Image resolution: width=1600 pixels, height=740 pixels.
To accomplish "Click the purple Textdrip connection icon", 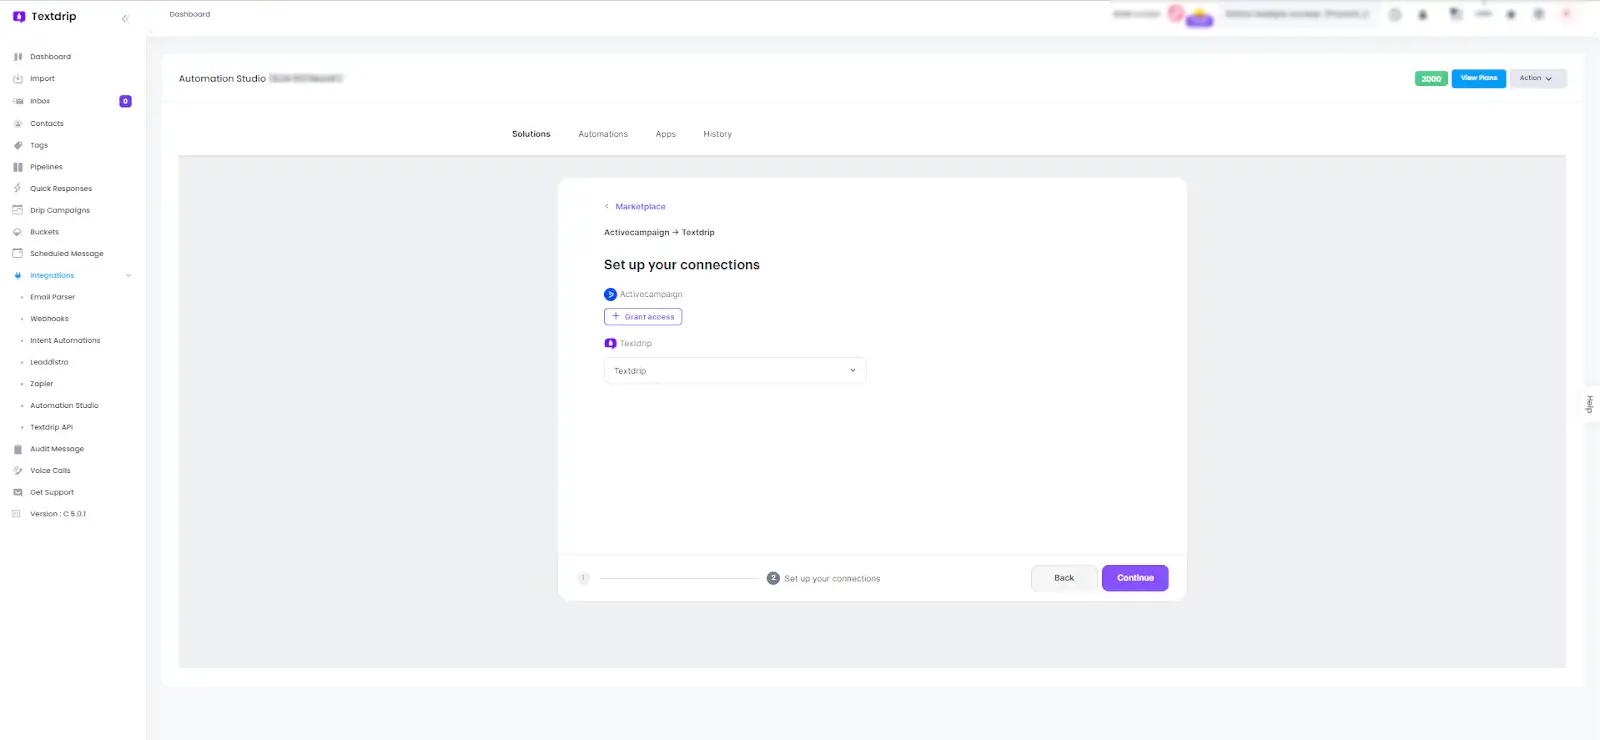I will click(610, 343).
